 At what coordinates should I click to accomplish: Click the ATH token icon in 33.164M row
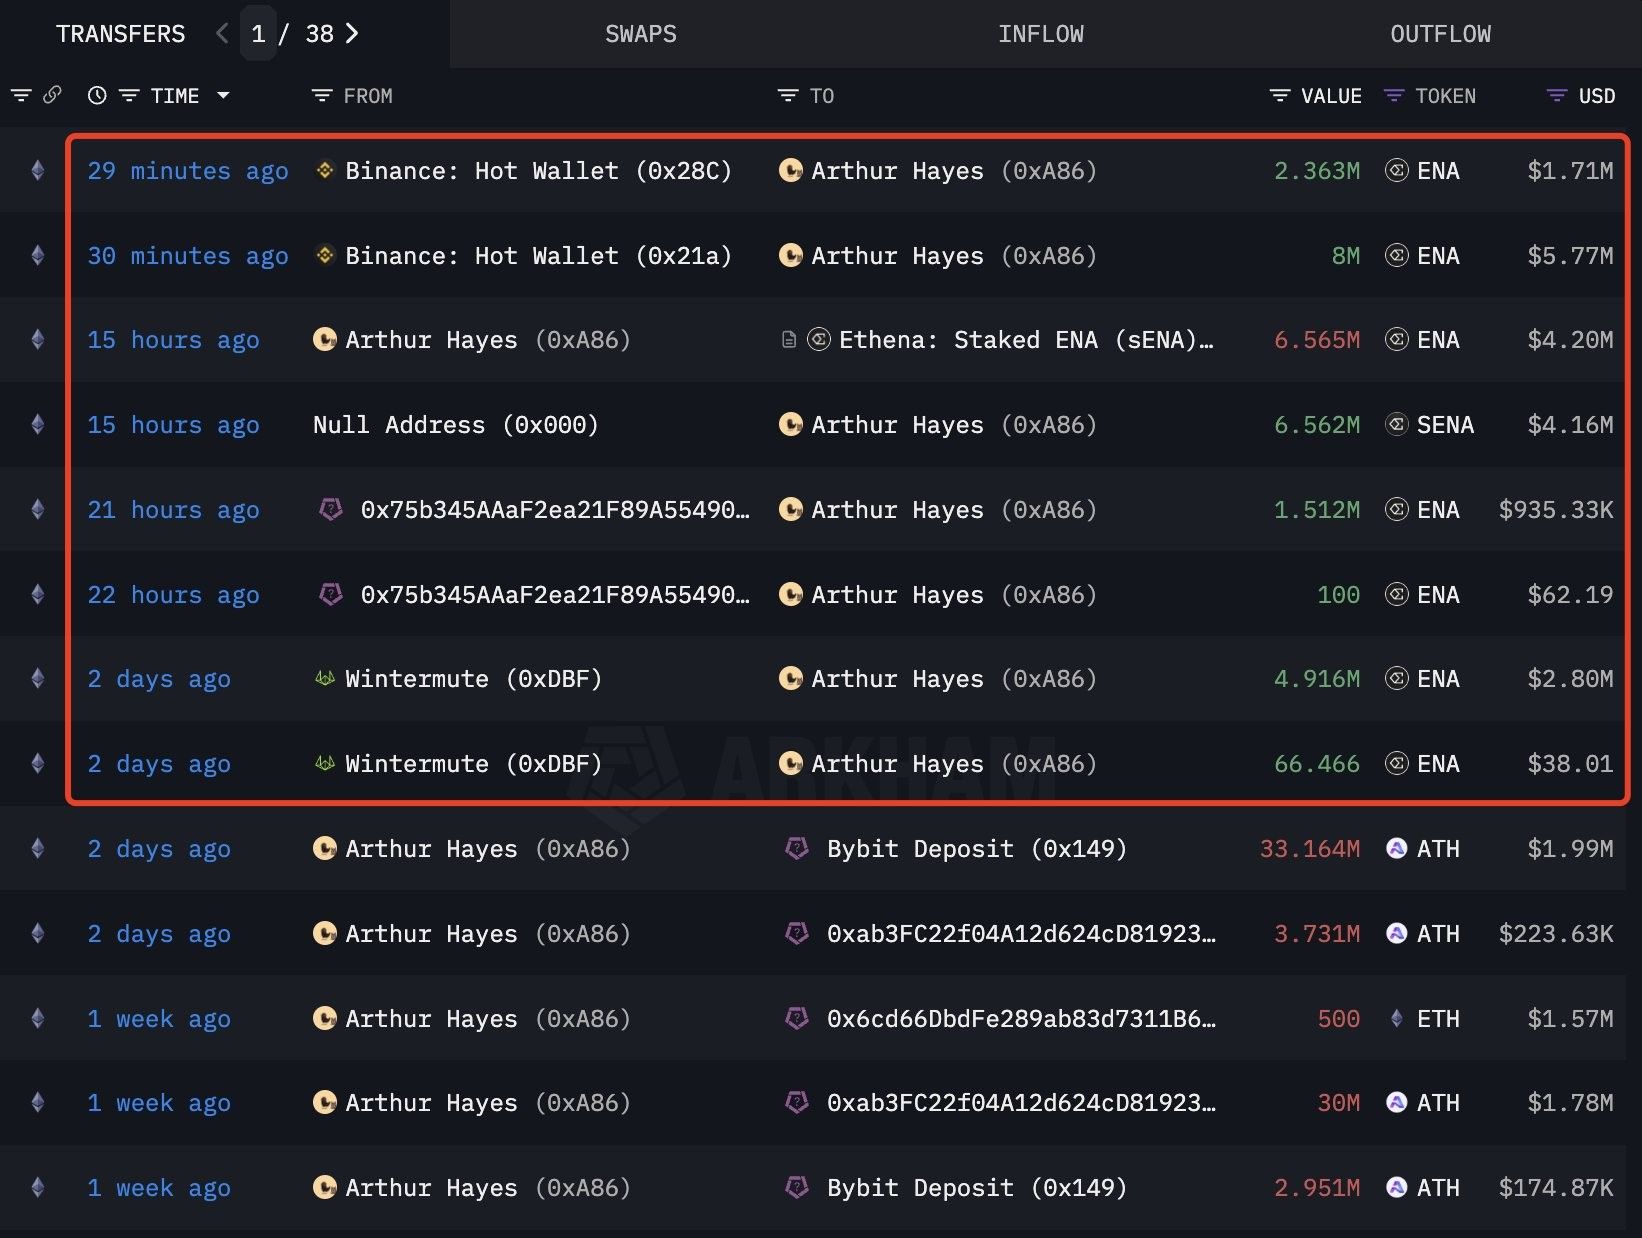(1396, 849)
